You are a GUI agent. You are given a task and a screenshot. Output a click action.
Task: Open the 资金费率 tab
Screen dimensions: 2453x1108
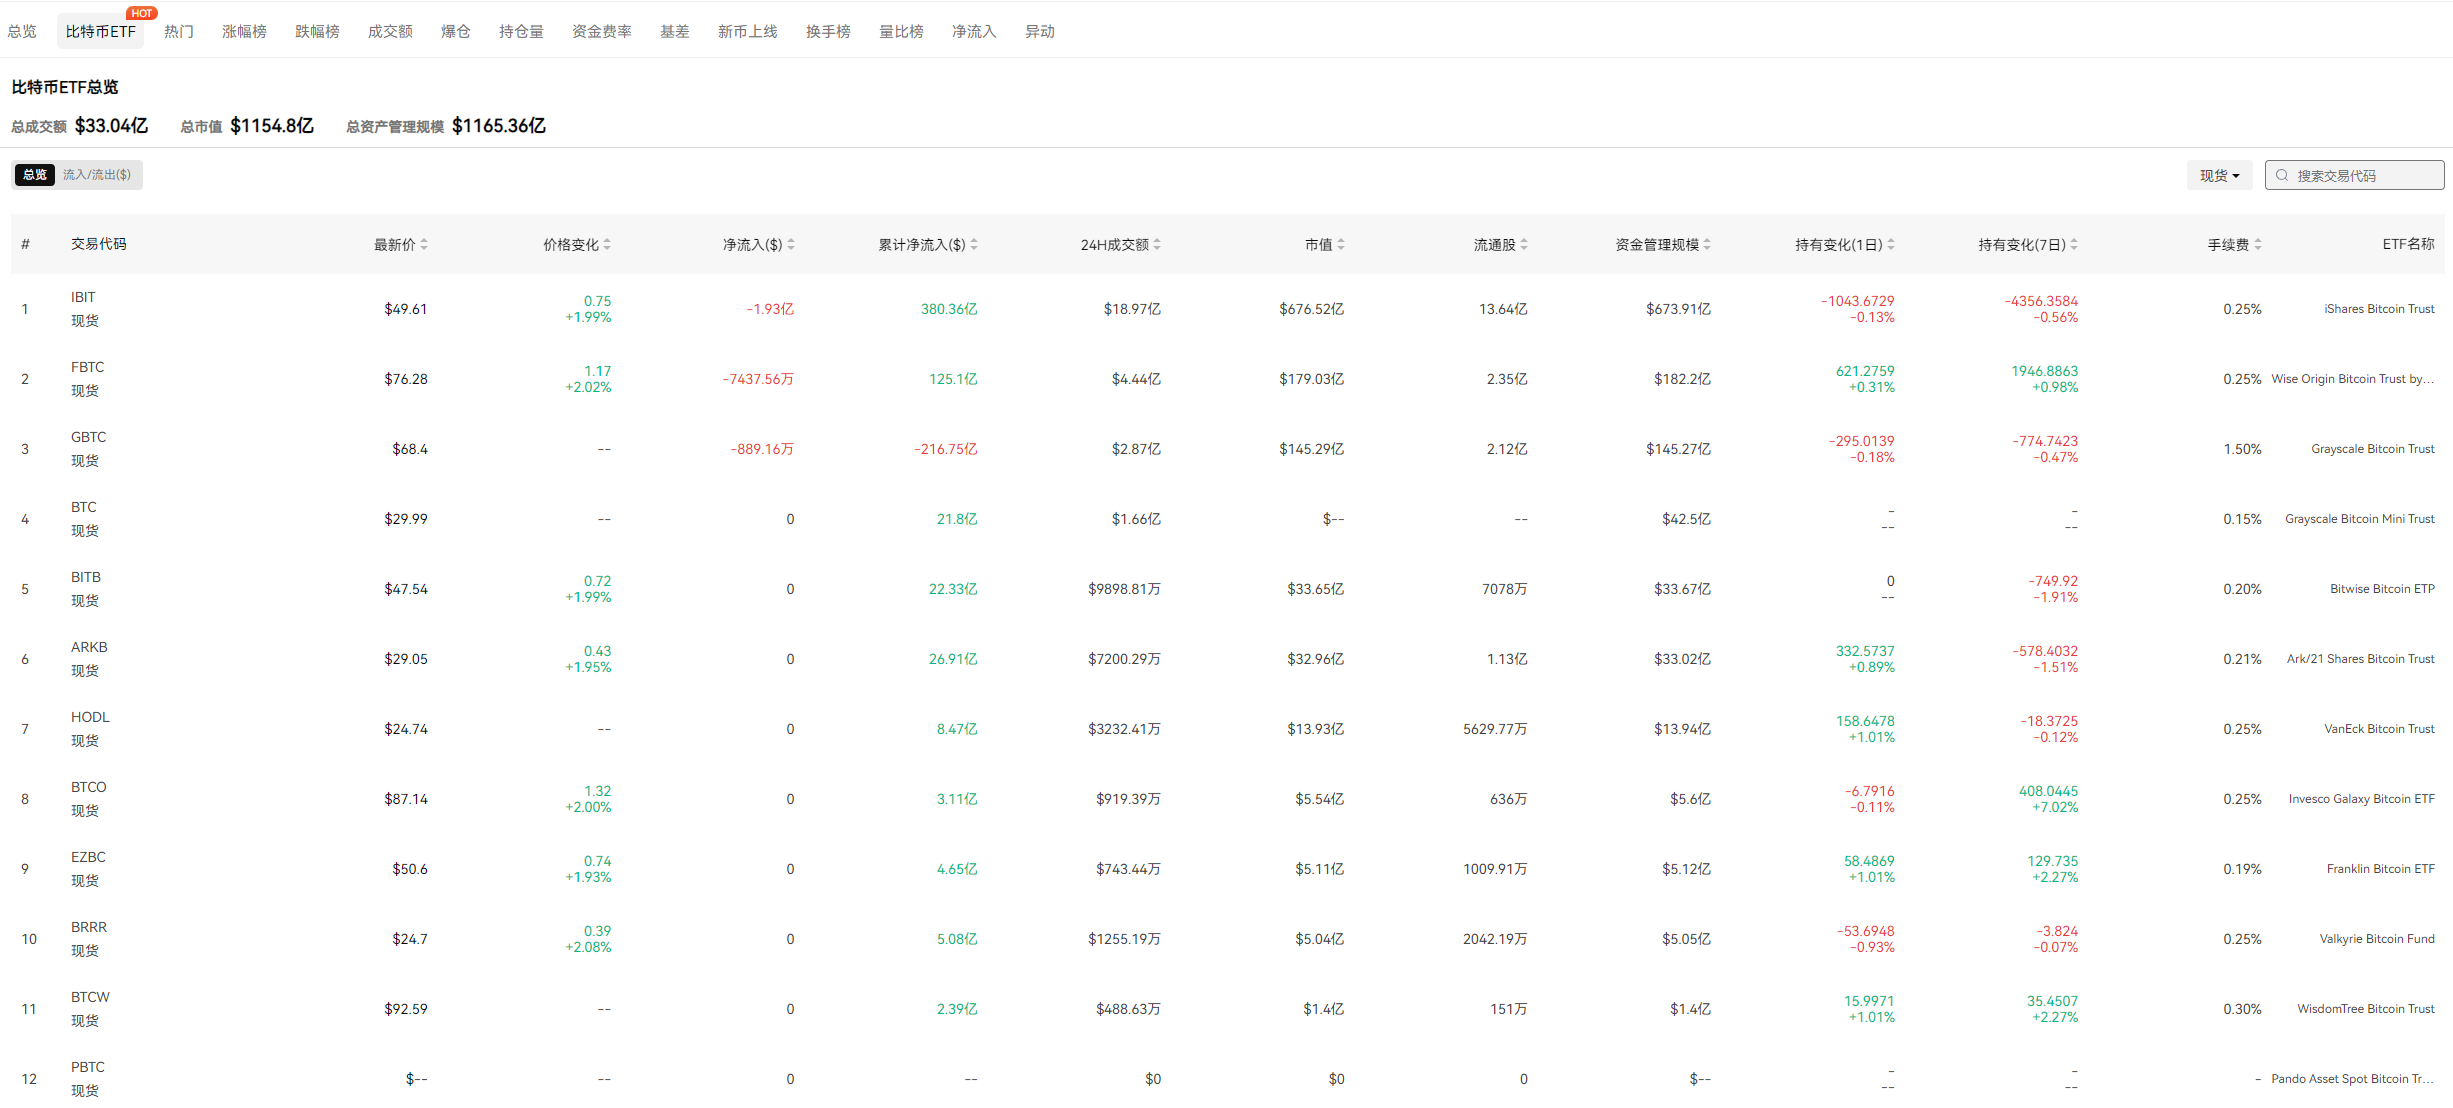(x=601, y=32)
